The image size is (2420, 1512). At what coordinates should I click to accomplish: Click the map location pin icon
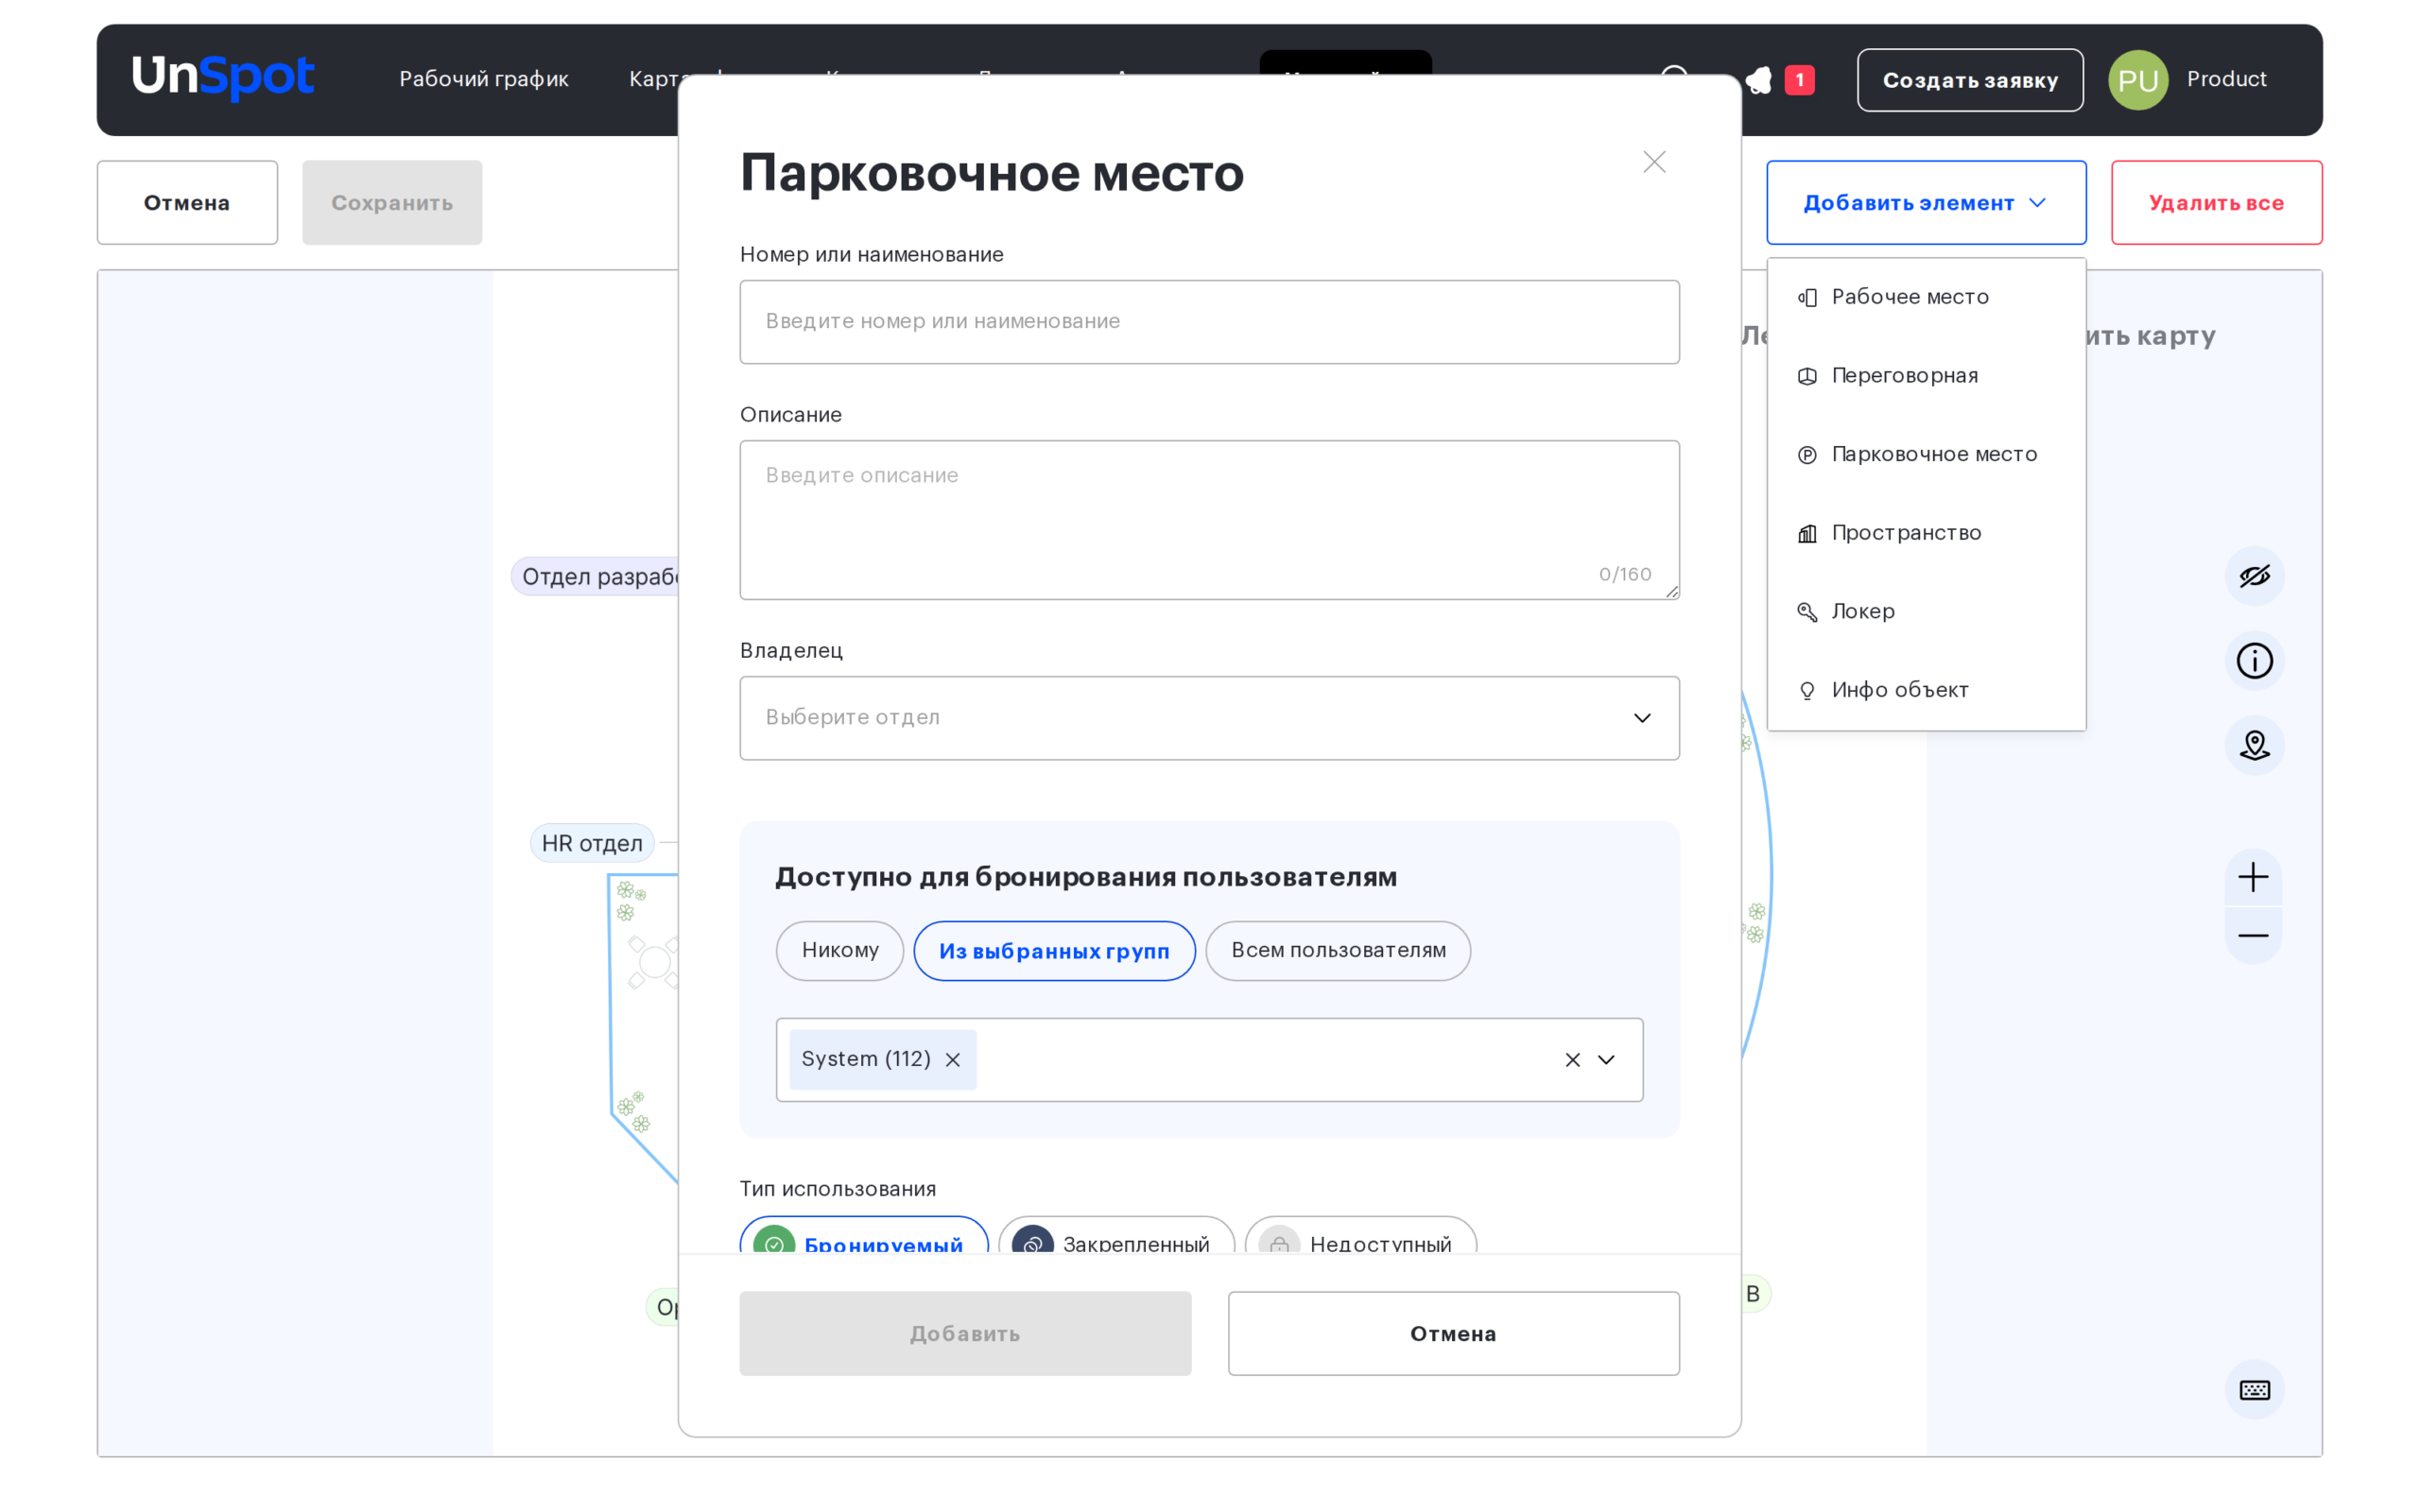(2254, 746)
